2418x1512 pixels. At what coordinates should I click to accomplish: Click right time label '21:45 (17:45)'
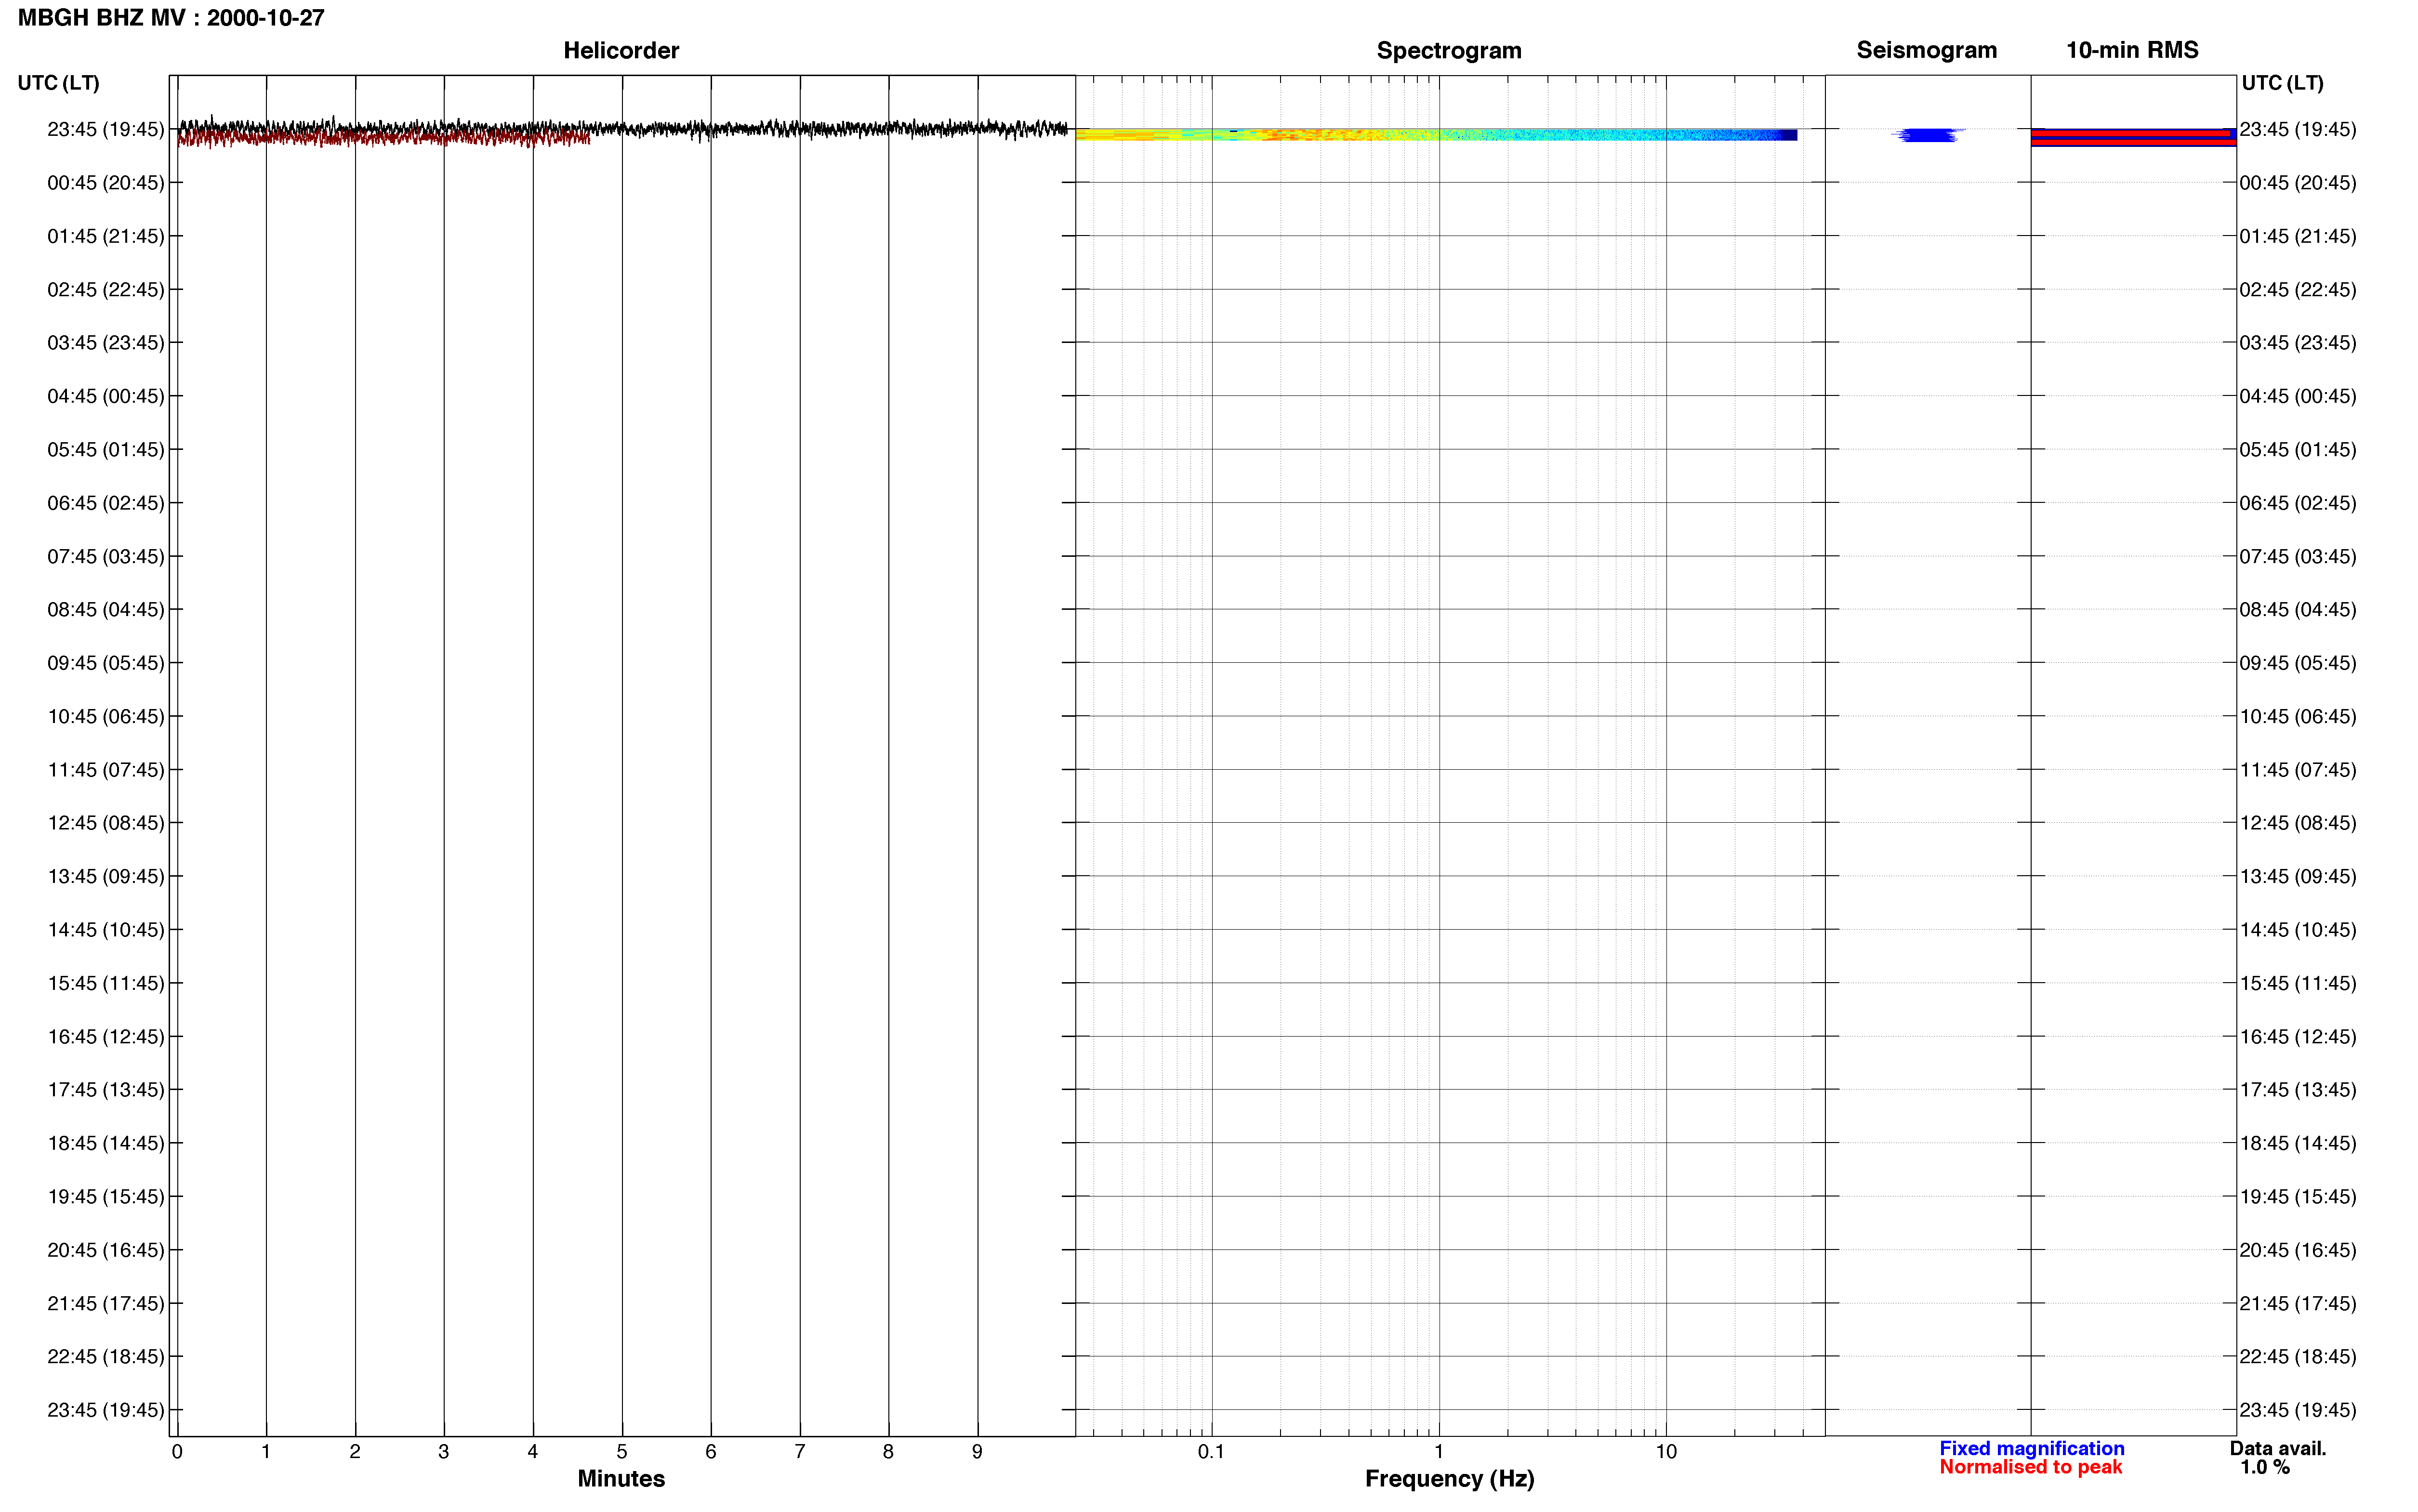pyautogui.click(x=2298, y=1303)
